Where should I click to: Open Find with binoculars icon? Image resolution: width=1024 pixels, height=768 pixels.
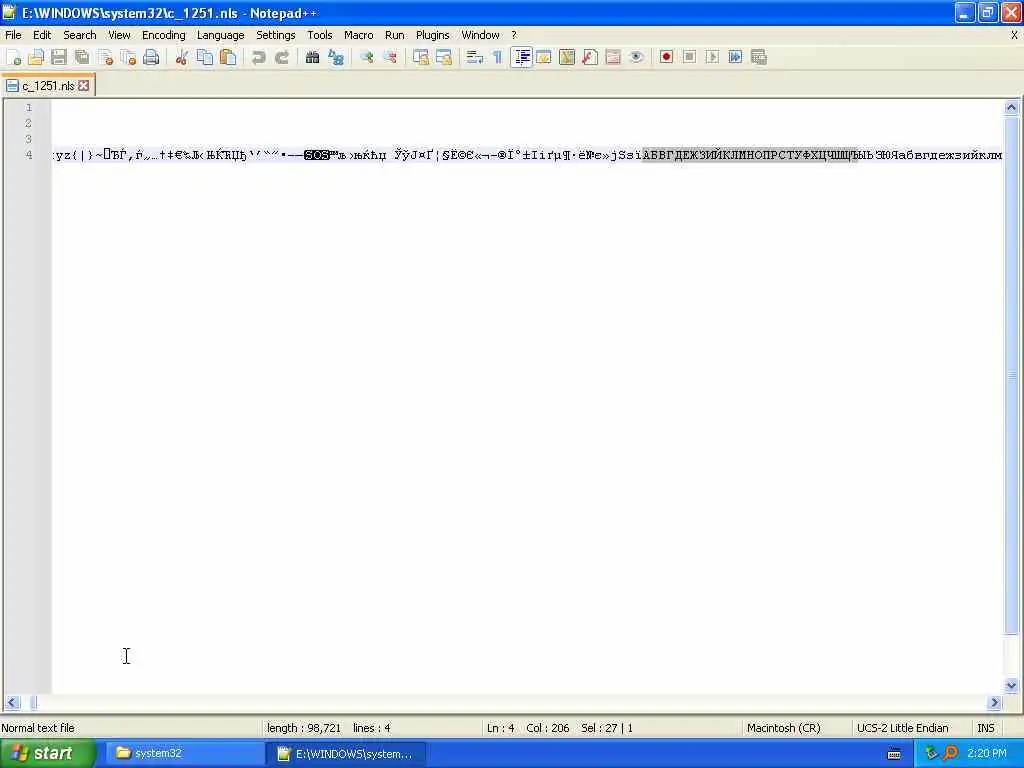(x=312, y=57)
